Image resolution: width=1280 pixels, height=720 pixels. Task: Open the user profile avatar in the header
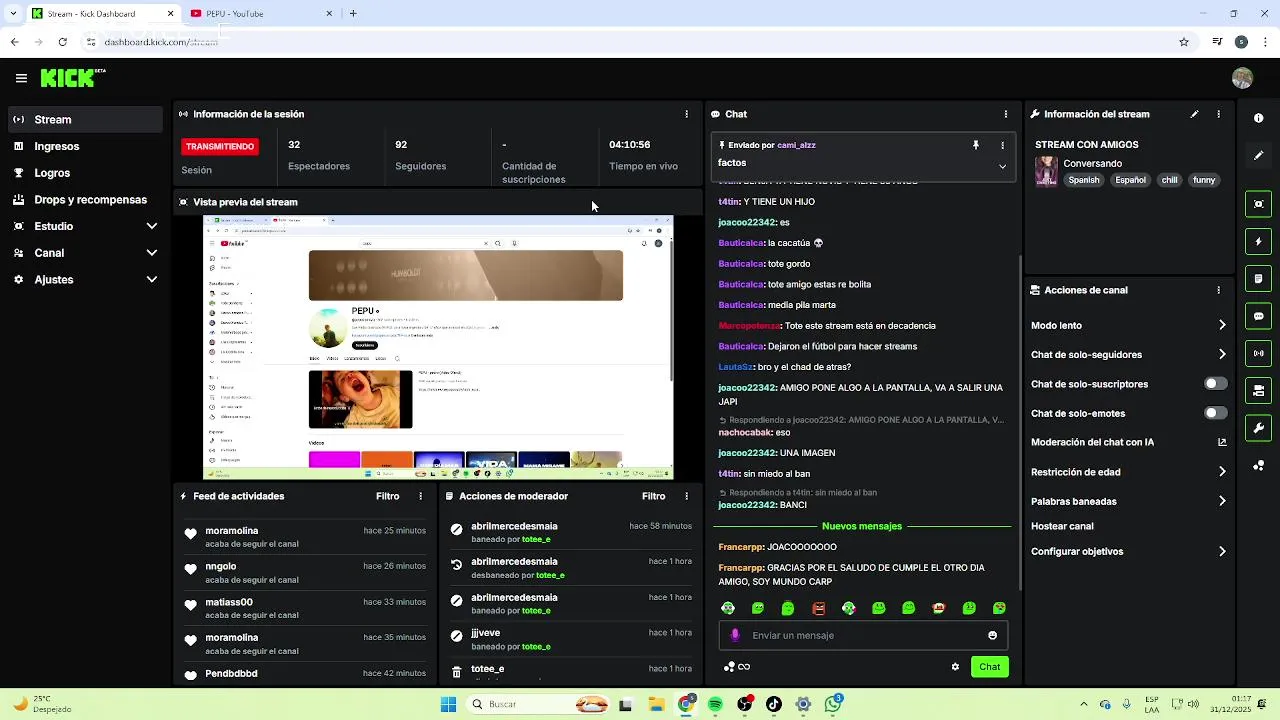pos(1242,78)
